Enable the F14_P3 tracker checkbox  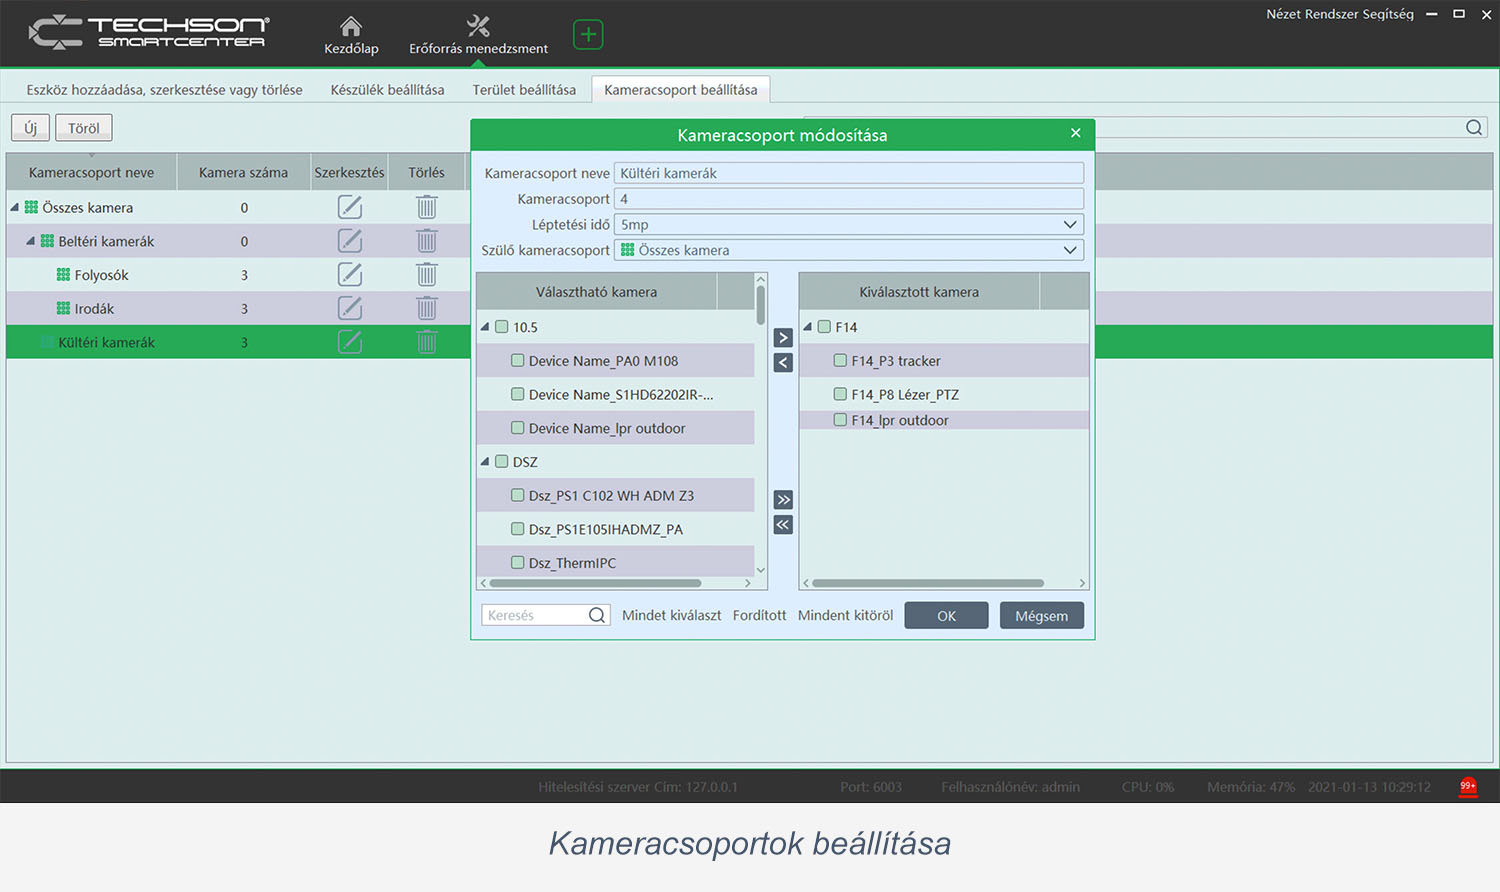[841, 361]
